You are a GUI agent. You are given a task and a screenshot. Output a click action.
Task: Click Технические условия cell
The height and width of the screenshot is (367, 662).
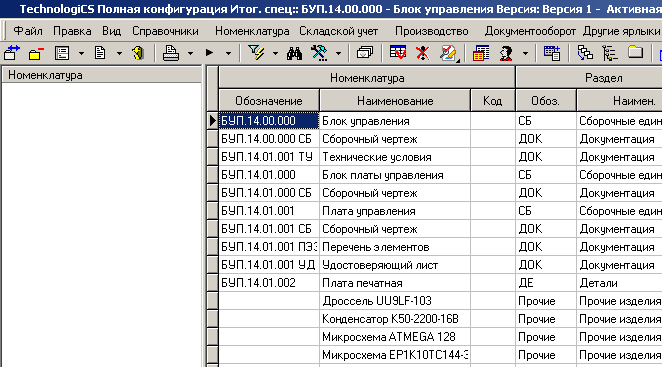395,157
